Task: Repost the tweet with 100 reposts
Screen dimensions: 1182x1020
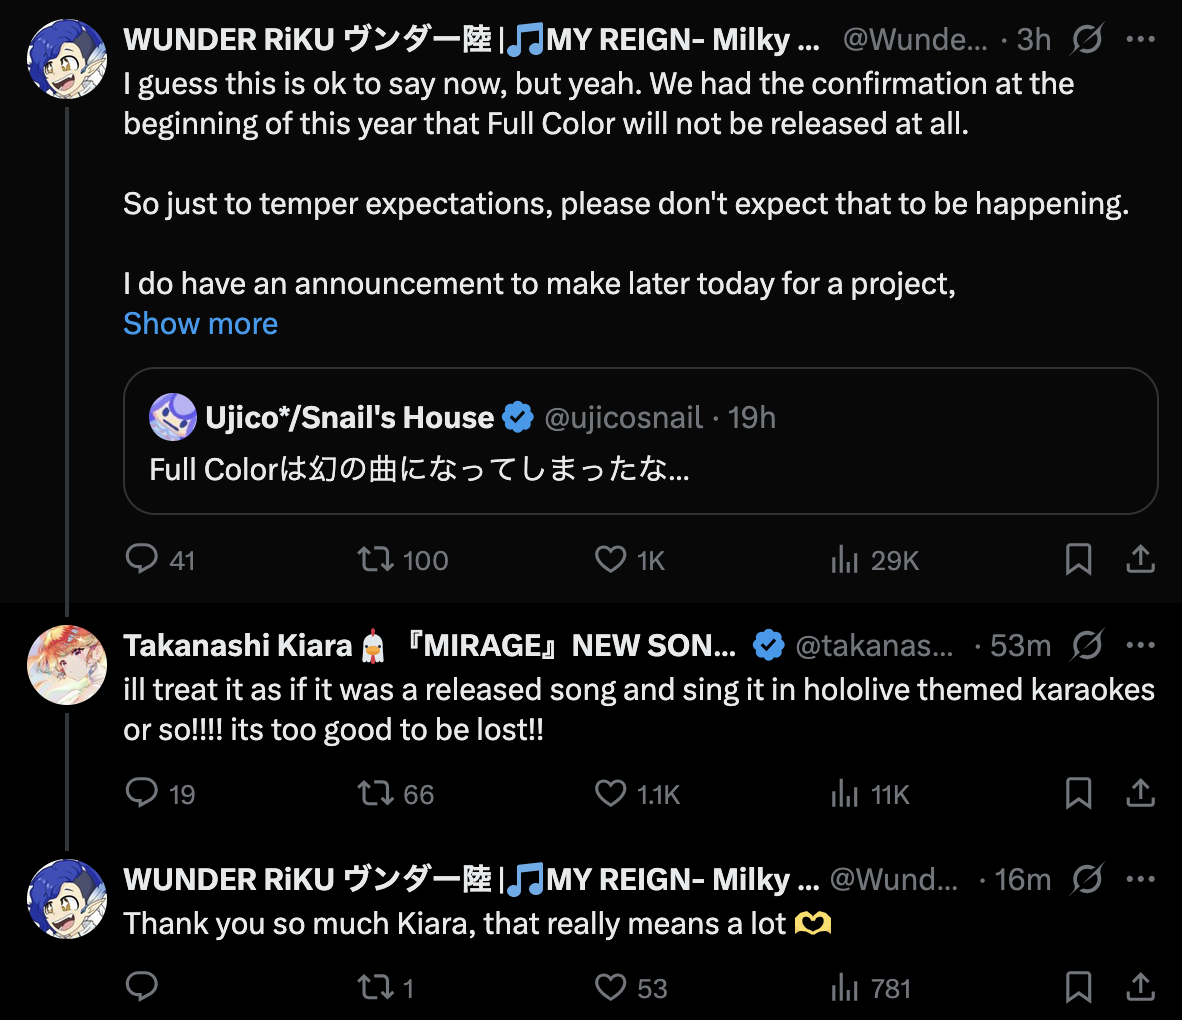Action: 376,559
